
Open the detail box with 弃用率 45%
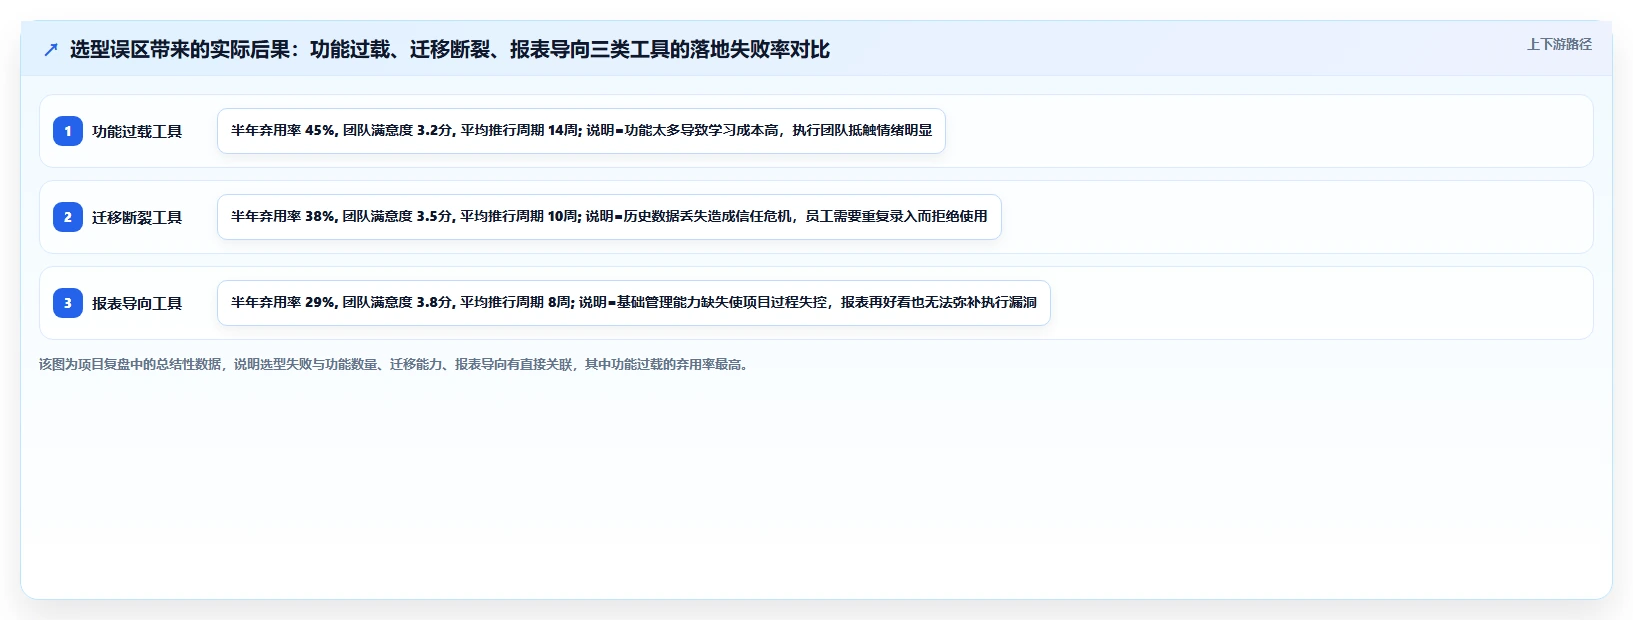(581, 131)
